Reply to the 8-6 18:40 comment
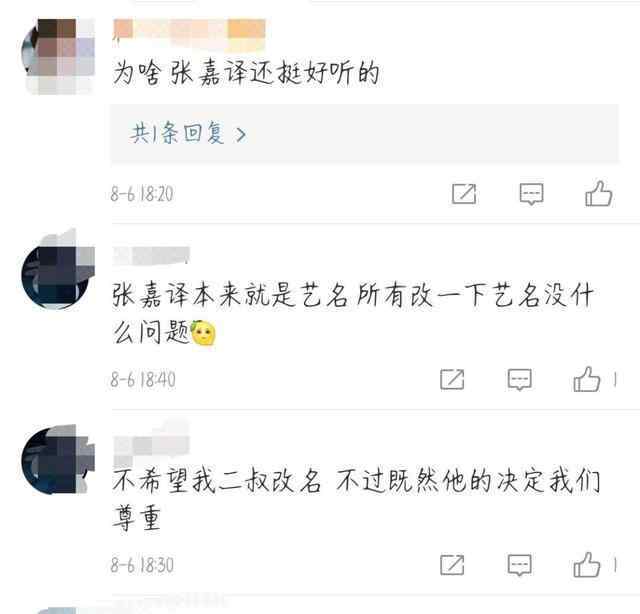640x614 pixels. pos(519,380)
